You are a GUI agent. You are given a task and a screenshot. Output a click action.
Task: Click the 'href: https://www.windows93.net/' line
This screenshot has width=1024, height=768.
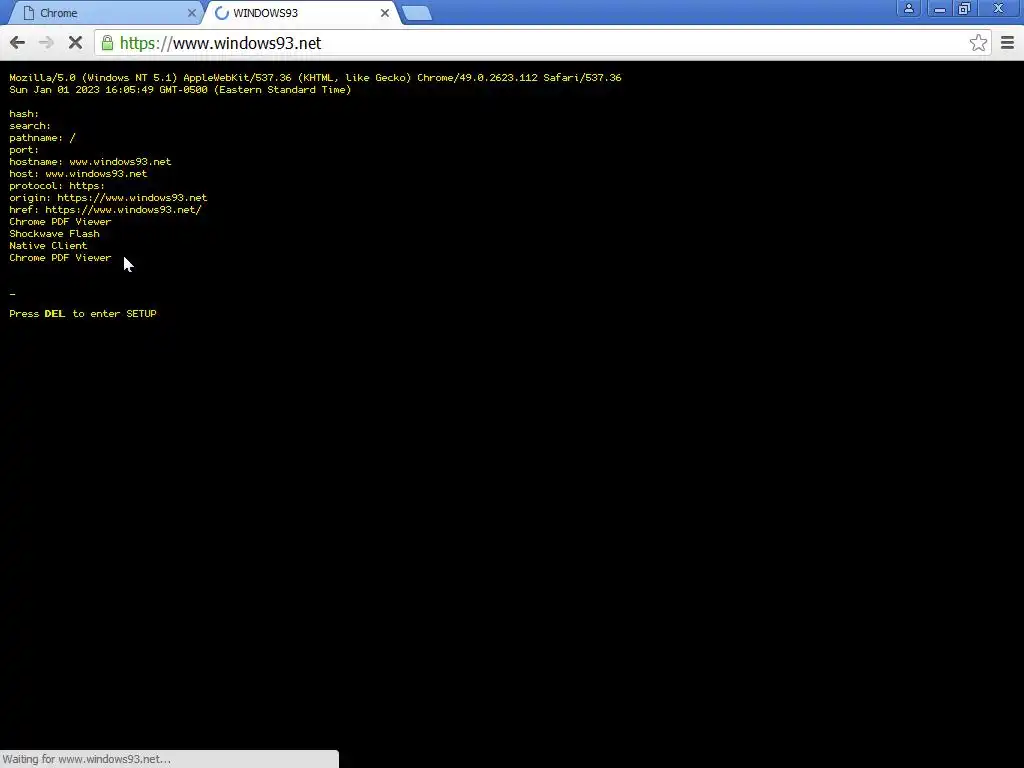105,210
